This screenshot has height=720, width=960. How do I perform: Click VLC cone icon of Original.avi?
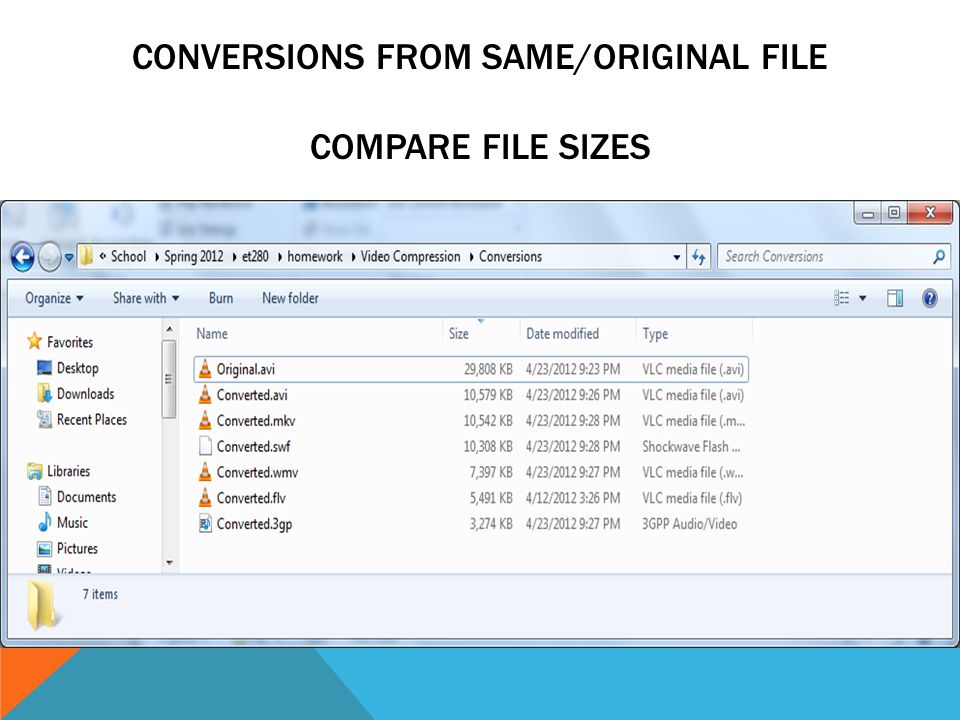click(205, 369)
